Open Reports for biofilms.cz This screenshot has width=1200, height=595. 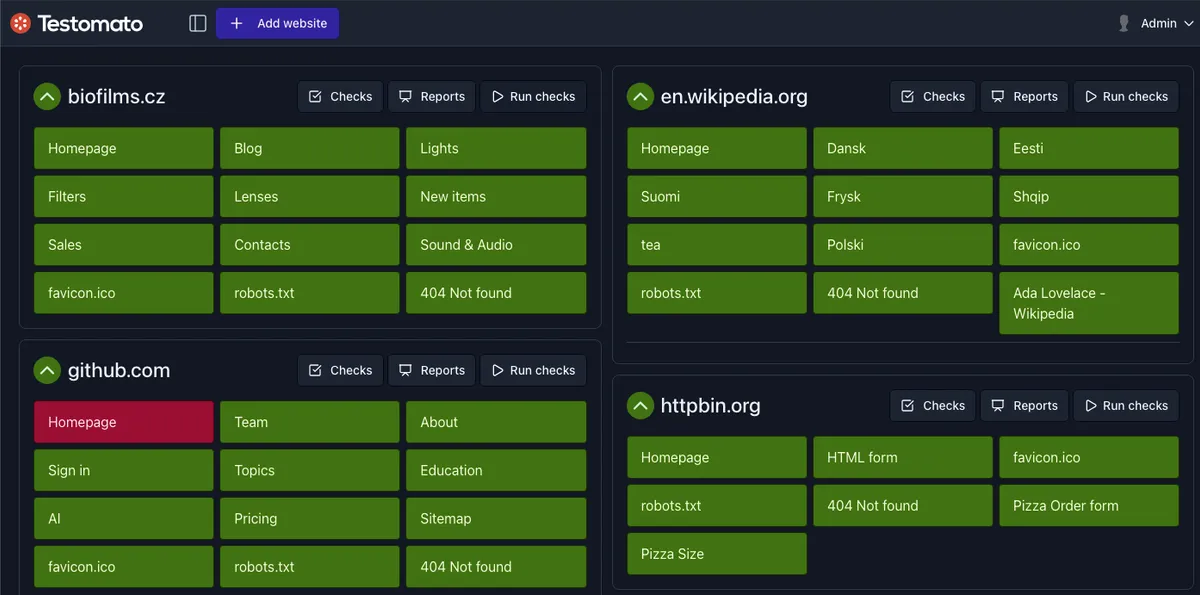click(432, 97)
